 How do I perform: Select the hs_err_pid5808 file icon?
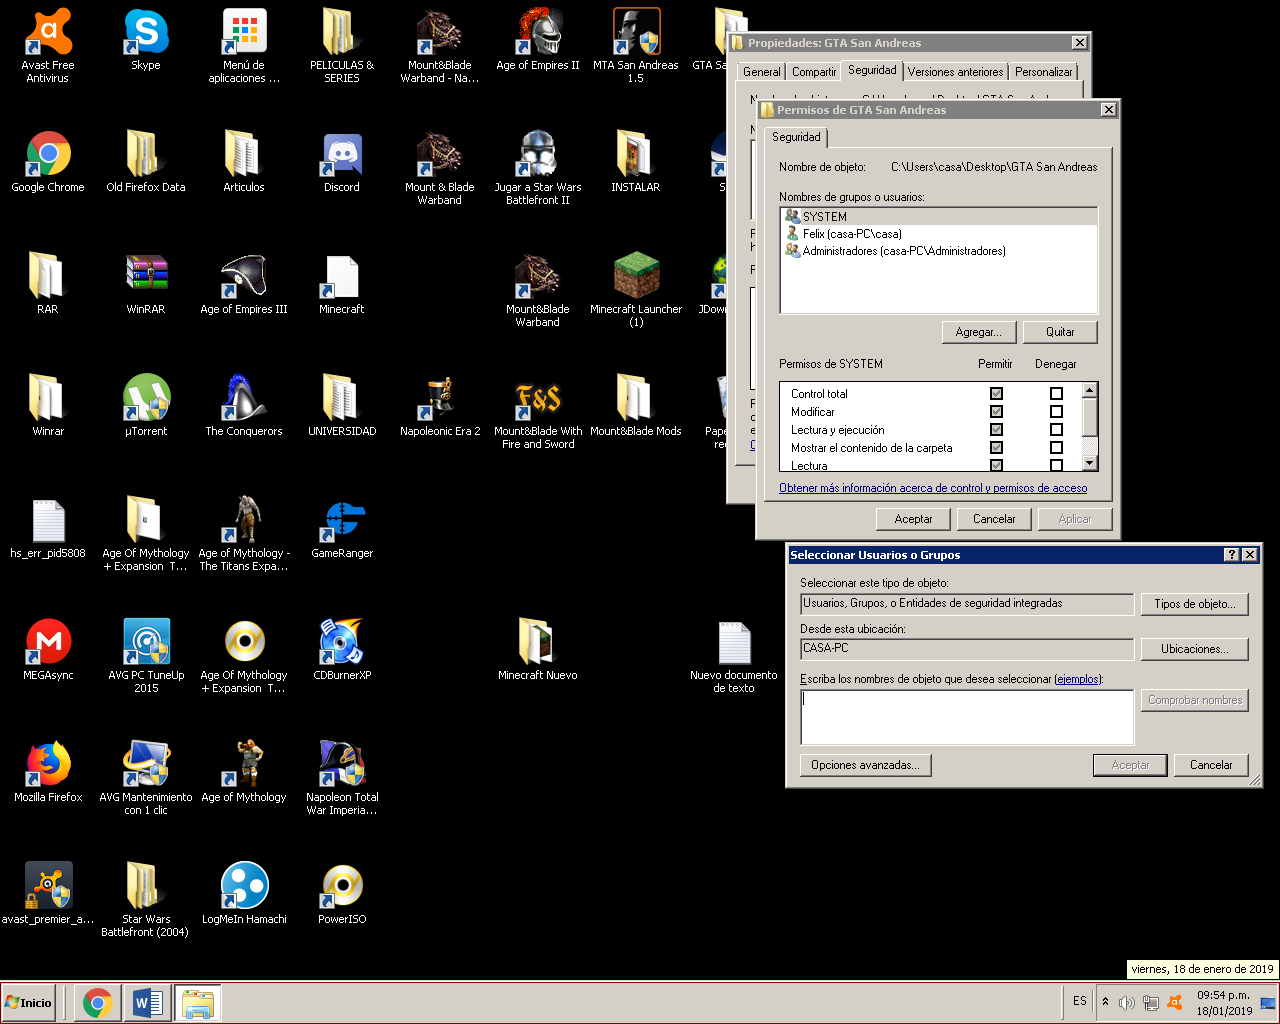click(x=48, y=528)
